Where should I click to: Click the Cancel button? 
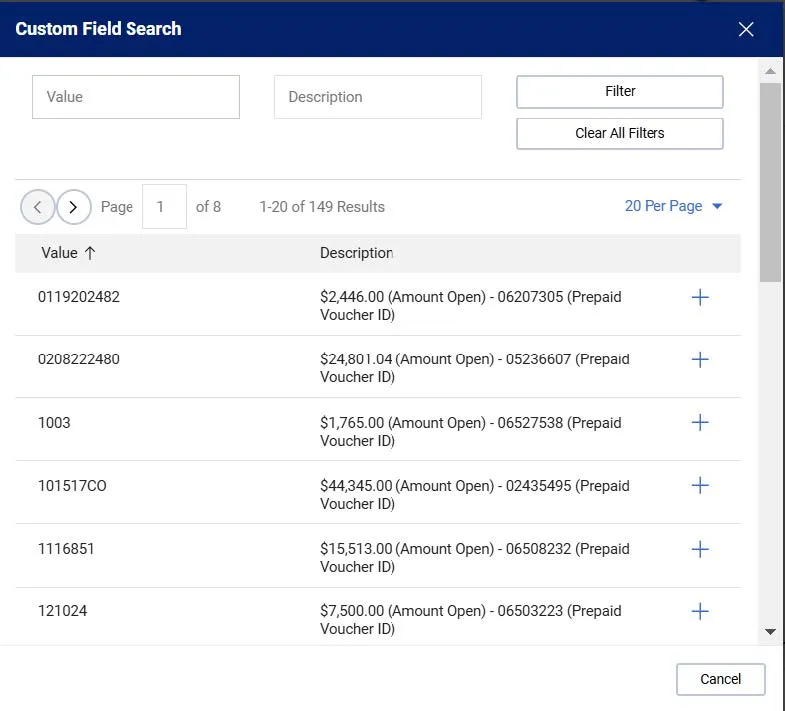pyautogui.click(x=720, y=679)
